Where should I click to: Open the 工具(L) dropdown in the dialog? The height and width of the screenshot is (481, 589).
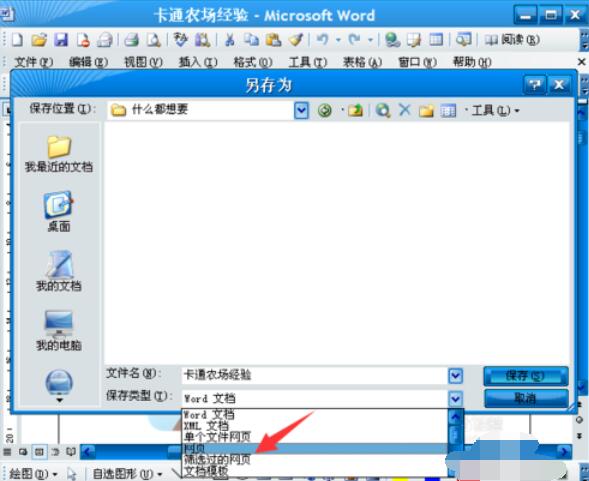[494, 110]
